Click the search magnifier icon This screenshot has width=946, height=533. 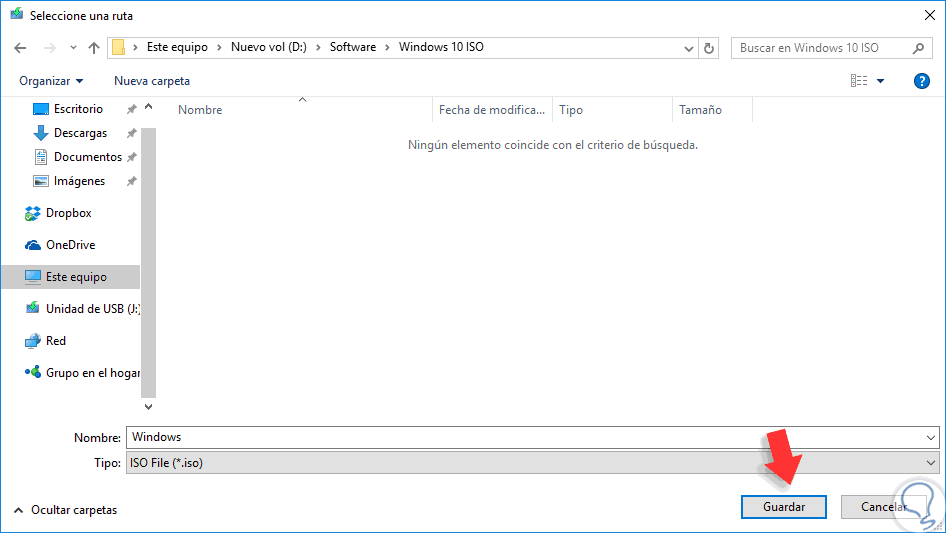918,48
